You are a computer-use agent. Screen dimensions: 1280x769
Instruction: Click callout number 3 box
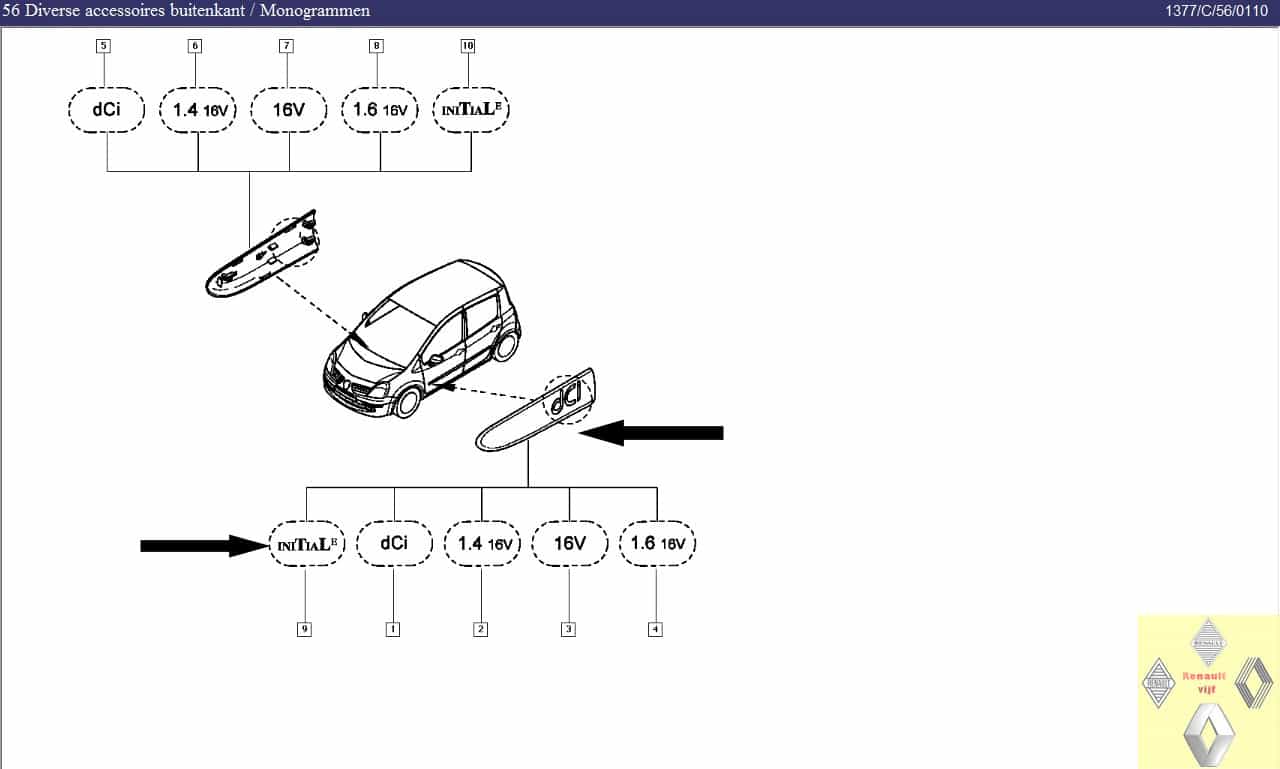coord(569,629)
